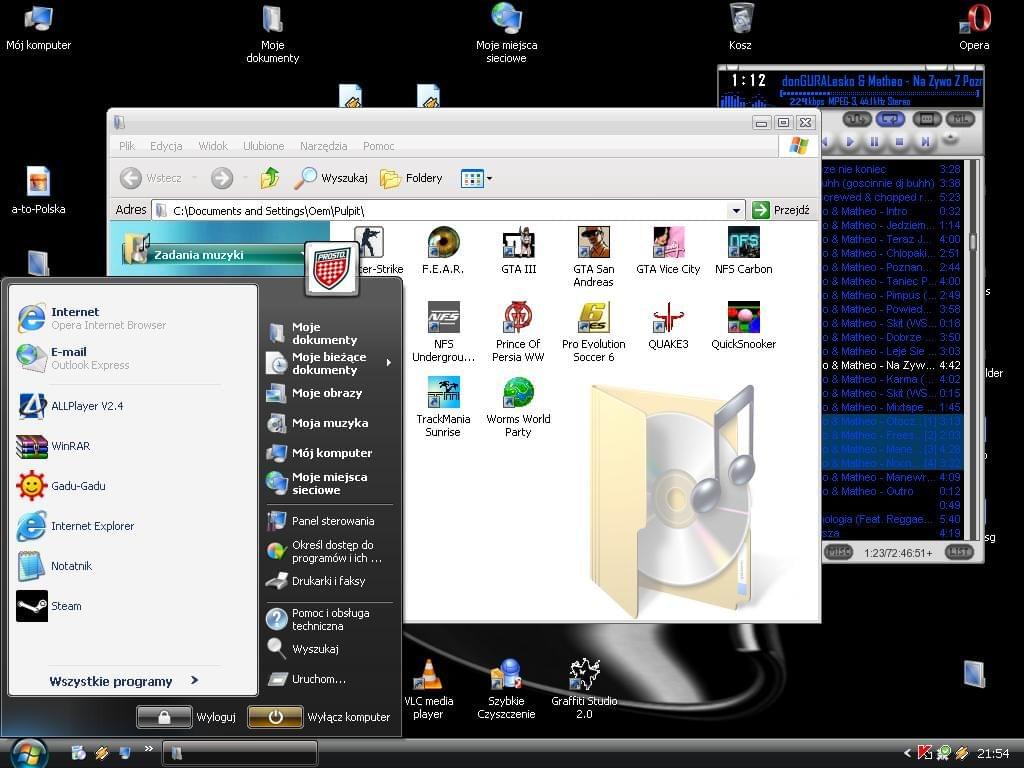Select the Kosz recycle bin icon
The width and height of the screenshot is (1024, 768).
tap(741, 27)
